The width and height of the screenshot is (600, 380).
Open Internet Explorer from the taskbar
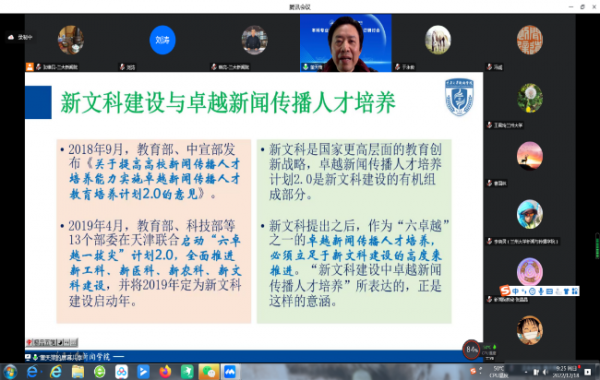[x=56, y=372]
